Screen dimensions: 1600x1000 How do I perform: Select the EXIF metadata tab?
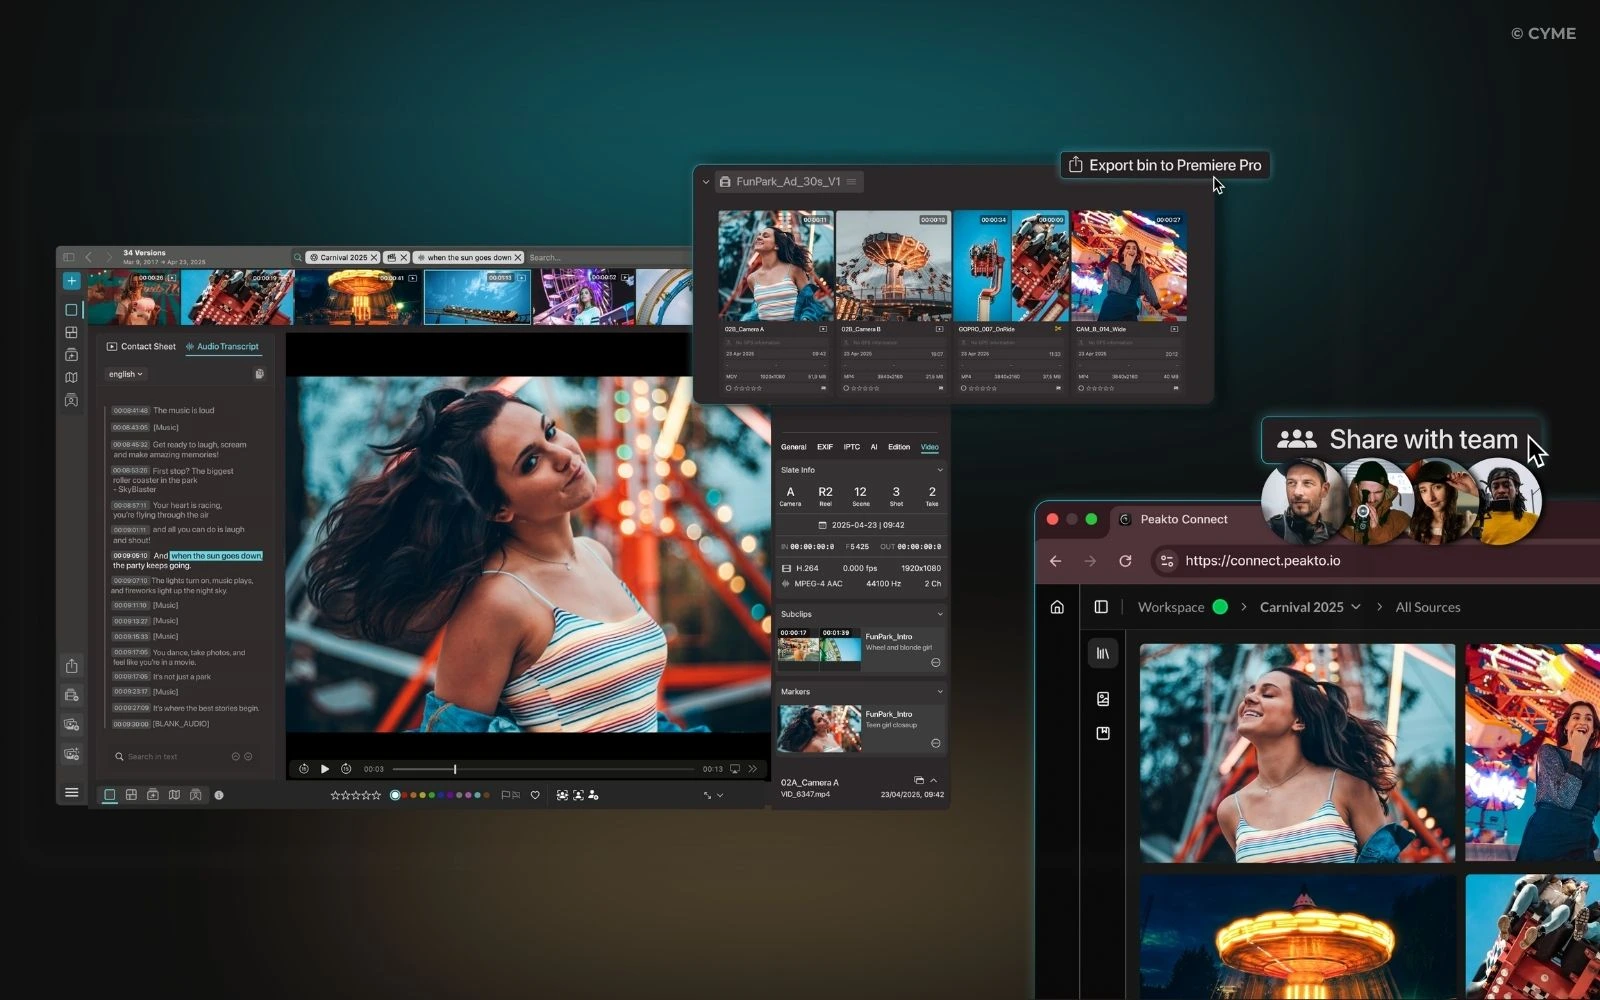coord(824,447)
